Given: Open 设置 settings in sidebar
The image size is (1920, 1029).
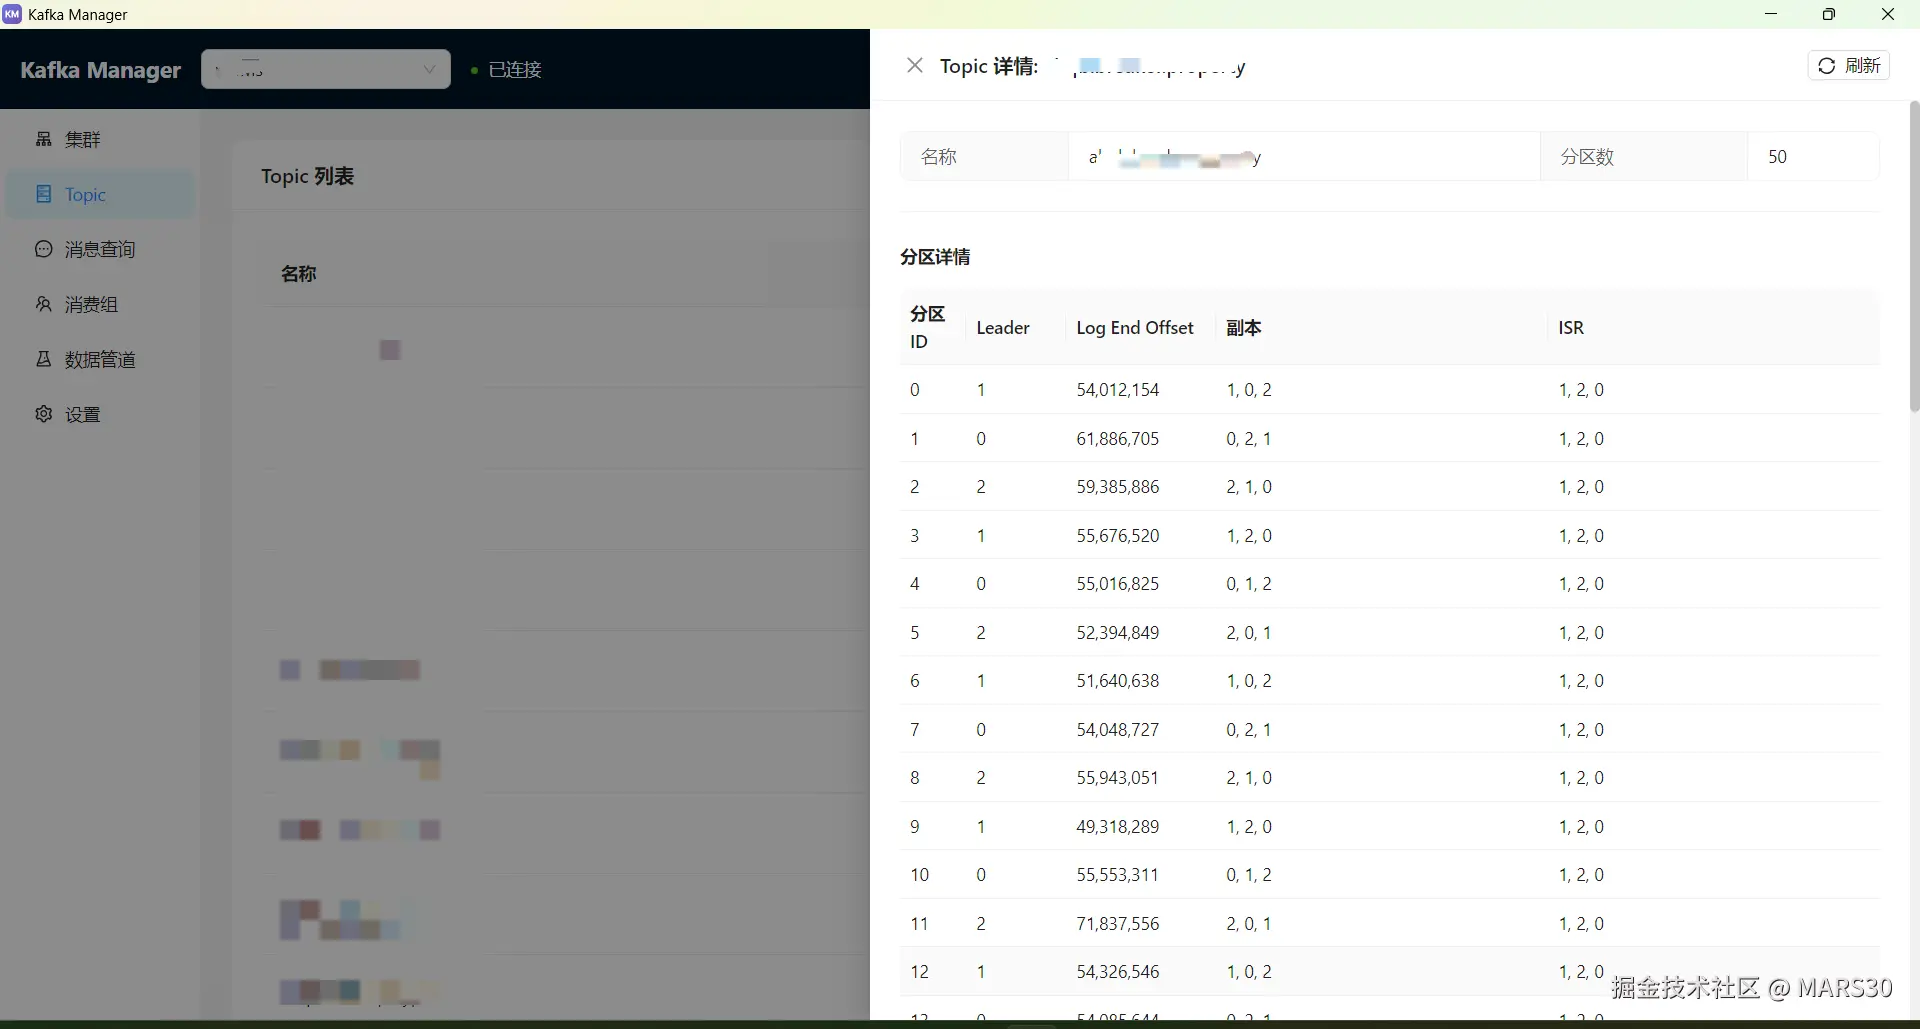Looking at the screenshot, I should [x=100, y=415].
